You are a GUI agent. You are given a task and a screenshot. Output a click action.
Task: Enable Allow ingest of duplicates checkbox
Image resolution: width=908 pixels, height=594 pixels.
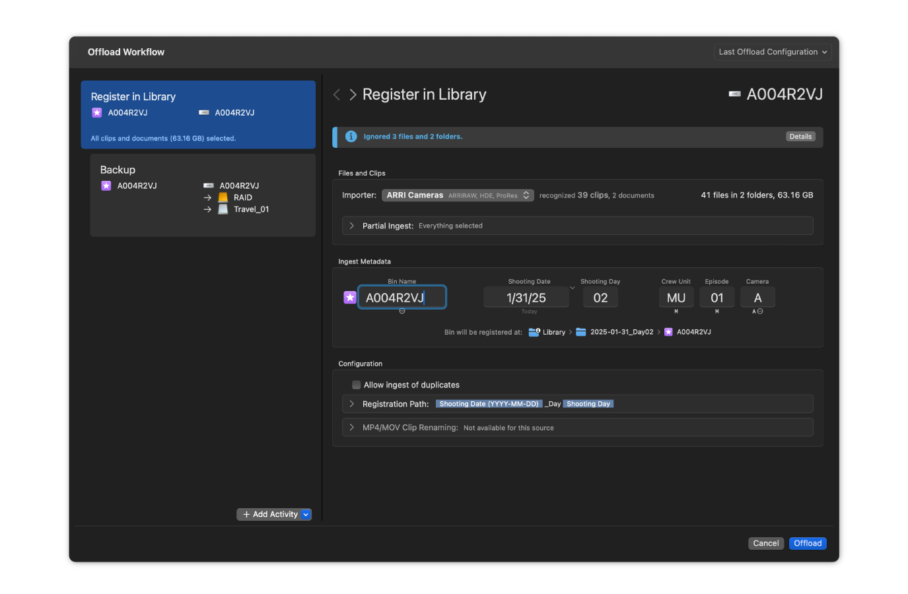[x=356, y=385]
